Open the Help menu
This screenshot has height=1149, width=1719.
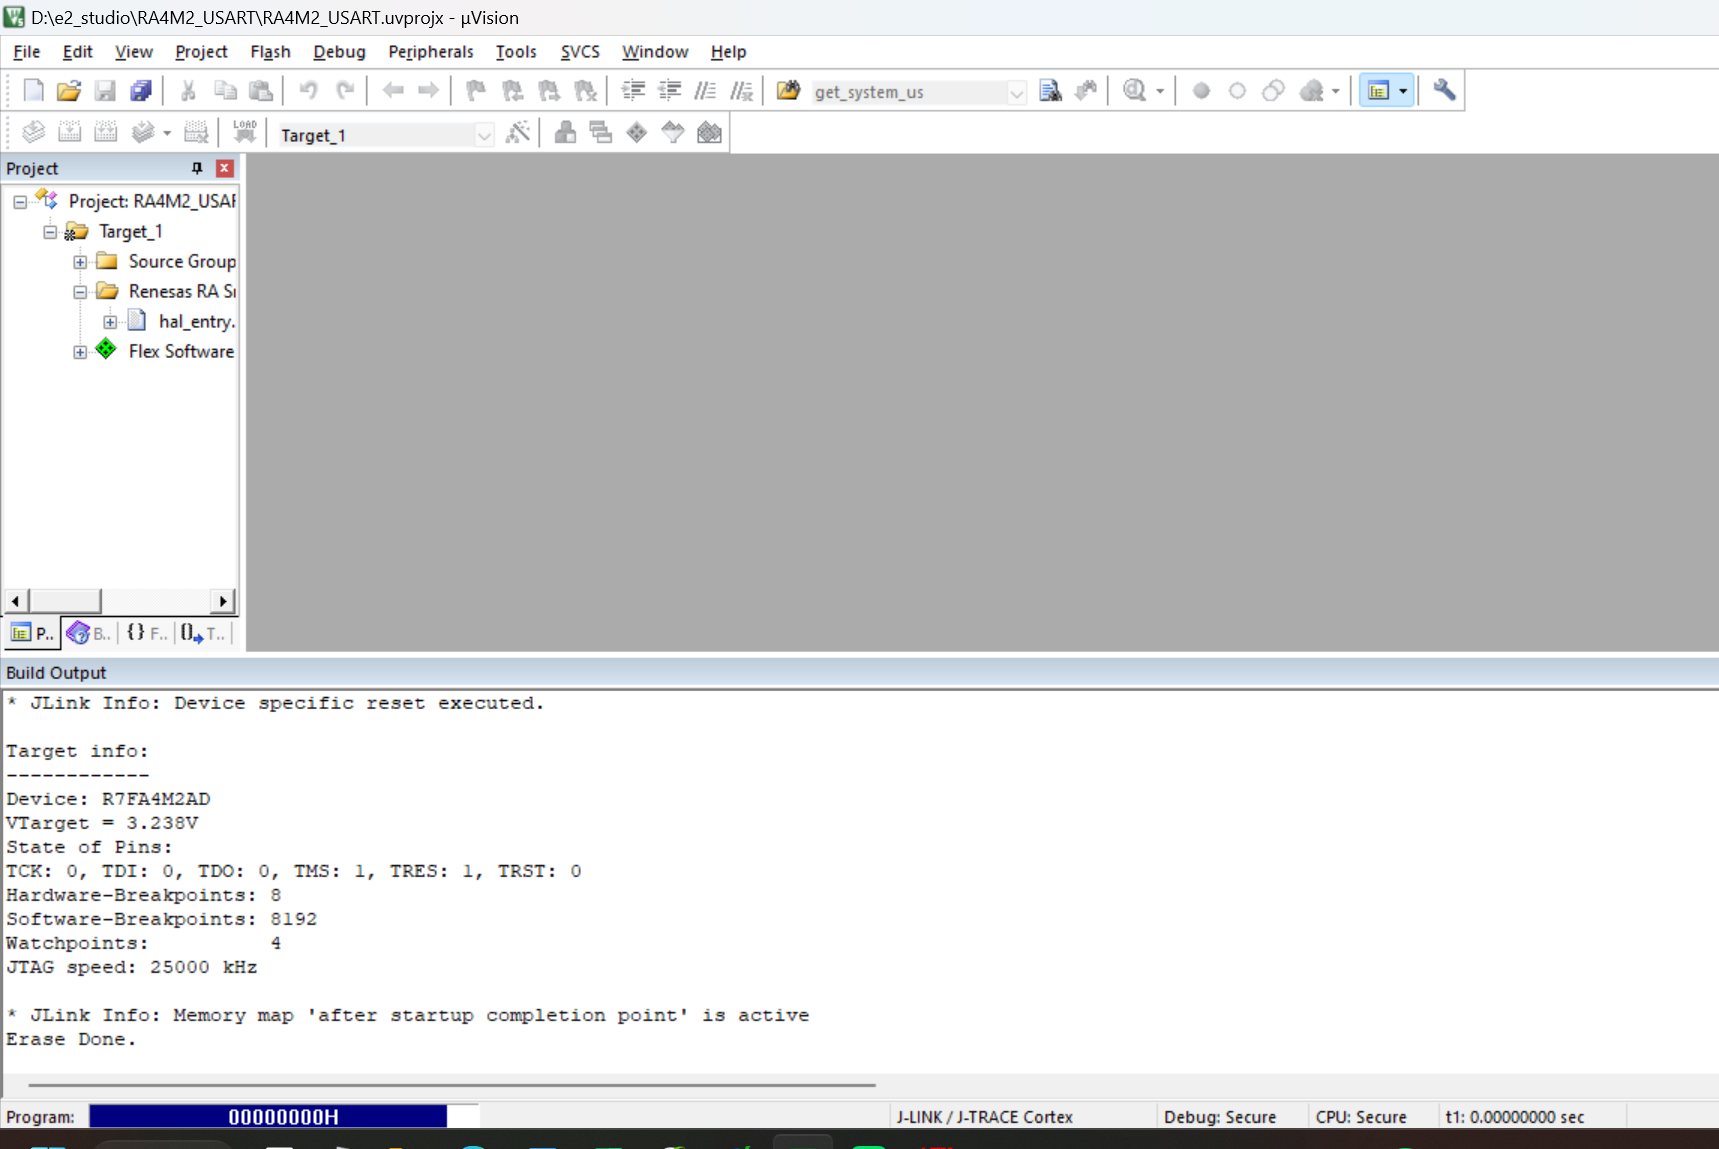click(728, 52)
